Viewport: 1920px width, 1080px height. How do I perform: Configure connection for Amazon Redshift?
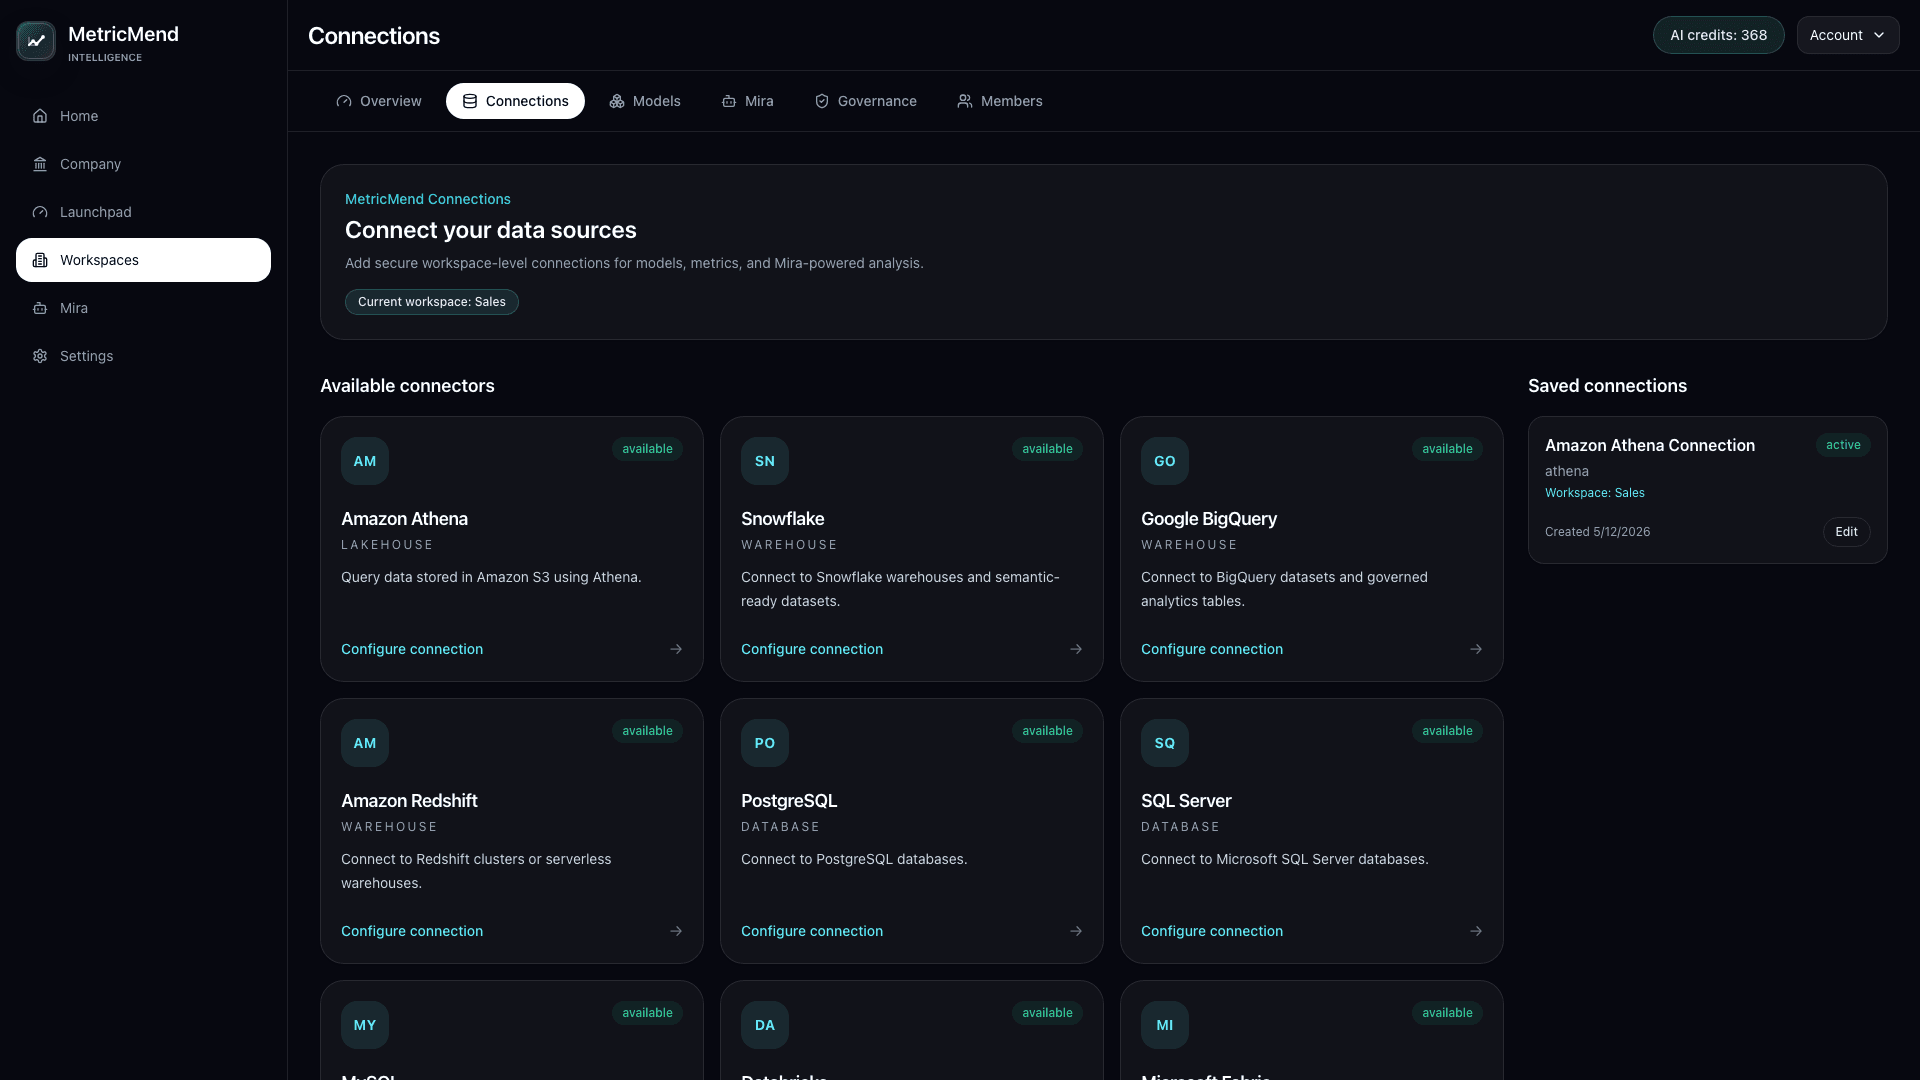(x=412, y=931)
